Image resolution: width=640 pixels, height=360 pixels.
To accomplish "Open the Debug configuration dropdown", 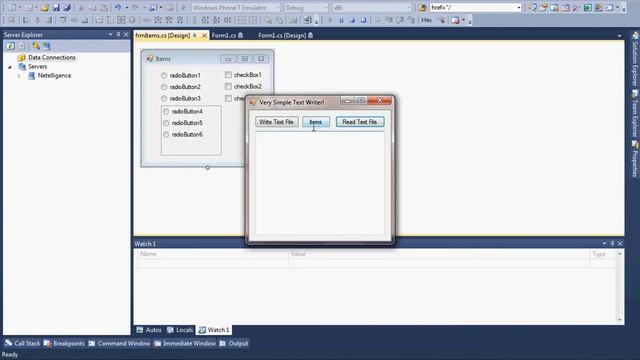I will tap(325, 8).
